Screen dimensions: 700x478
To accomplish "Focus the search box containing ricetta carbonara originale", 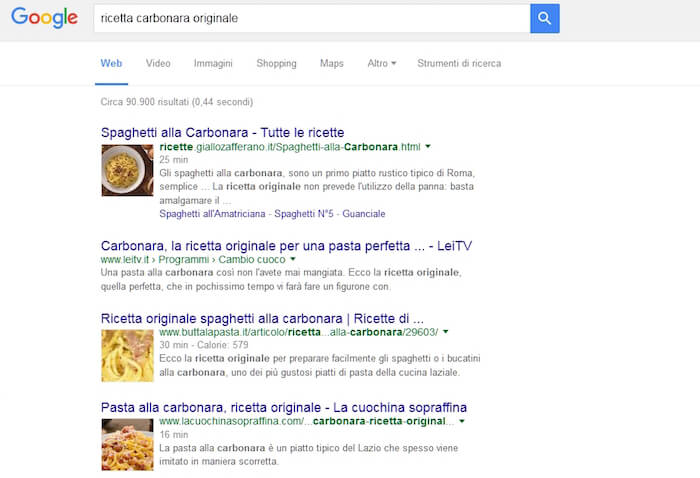I will (x=312, y=18).
